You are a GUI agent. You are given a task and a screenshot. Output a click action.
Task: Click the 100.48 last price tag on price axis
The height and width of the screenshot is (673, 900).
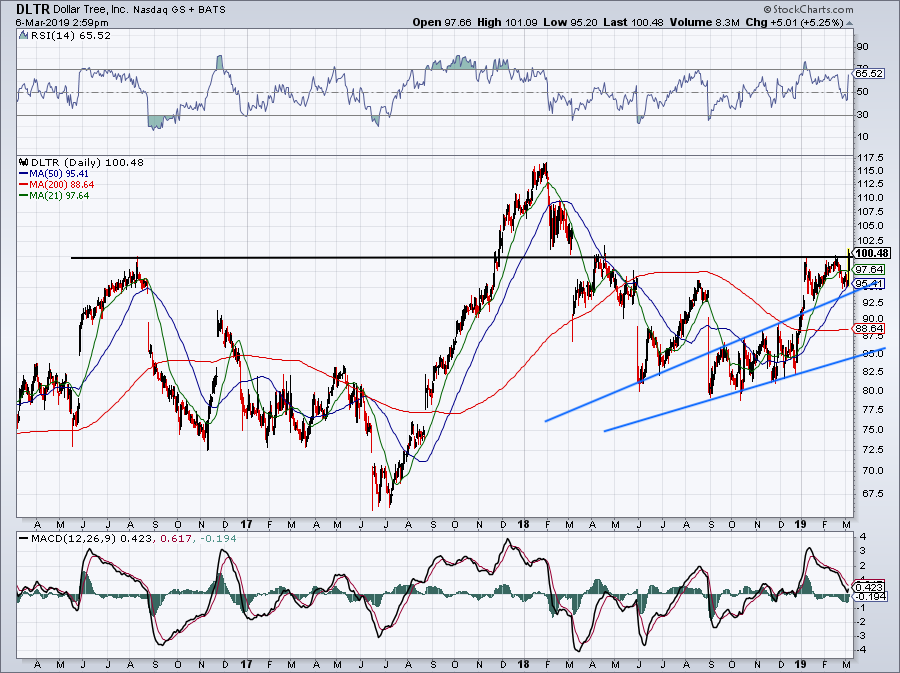872,253
